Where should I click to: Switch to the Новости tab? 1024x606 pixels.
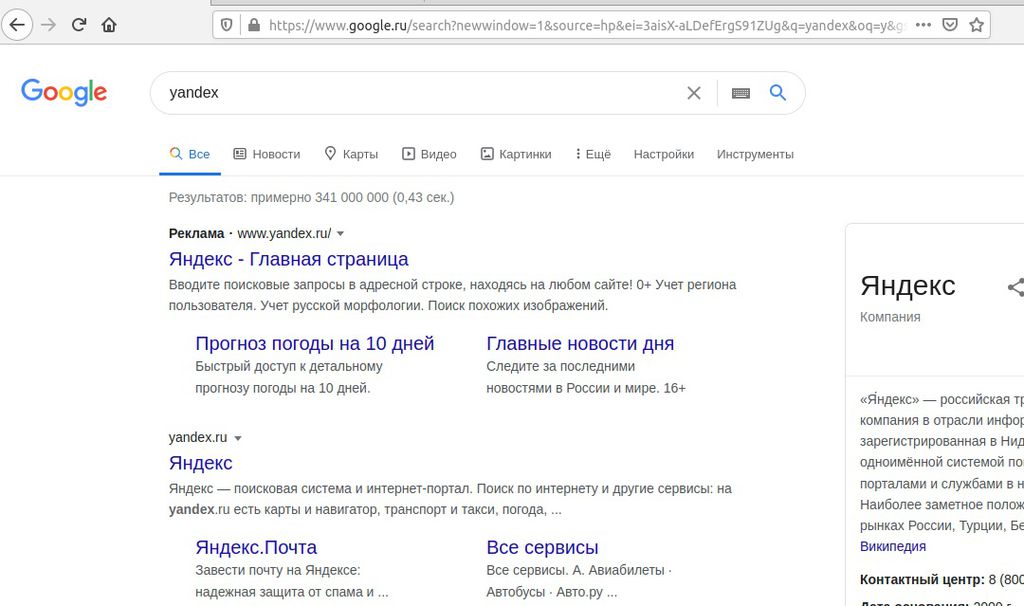tap(267, 154)
